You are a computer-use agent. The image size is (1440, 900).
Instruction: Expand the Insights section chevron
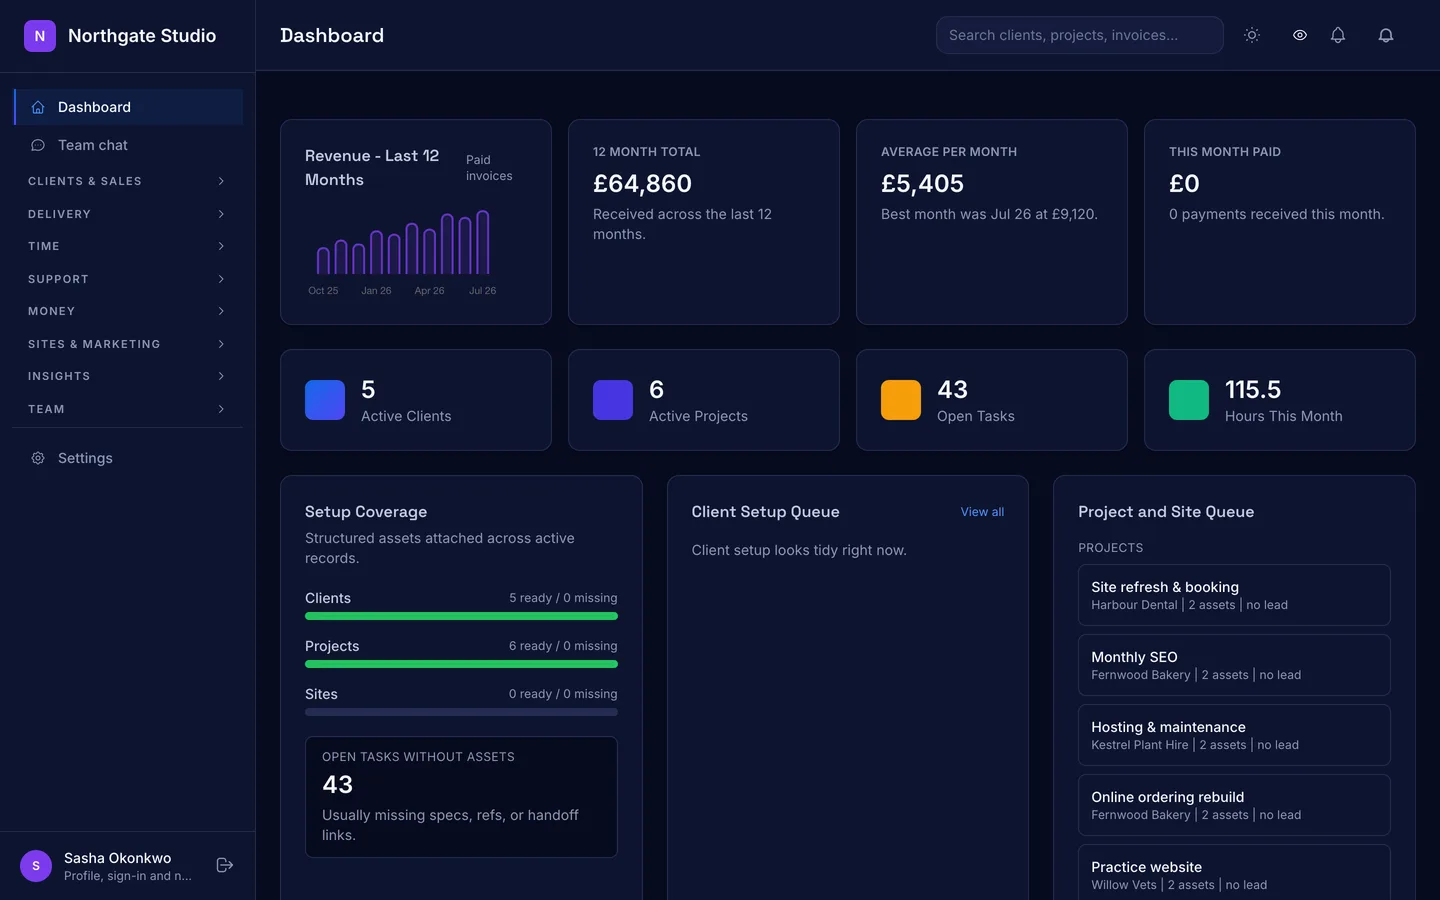pos(221,376)
